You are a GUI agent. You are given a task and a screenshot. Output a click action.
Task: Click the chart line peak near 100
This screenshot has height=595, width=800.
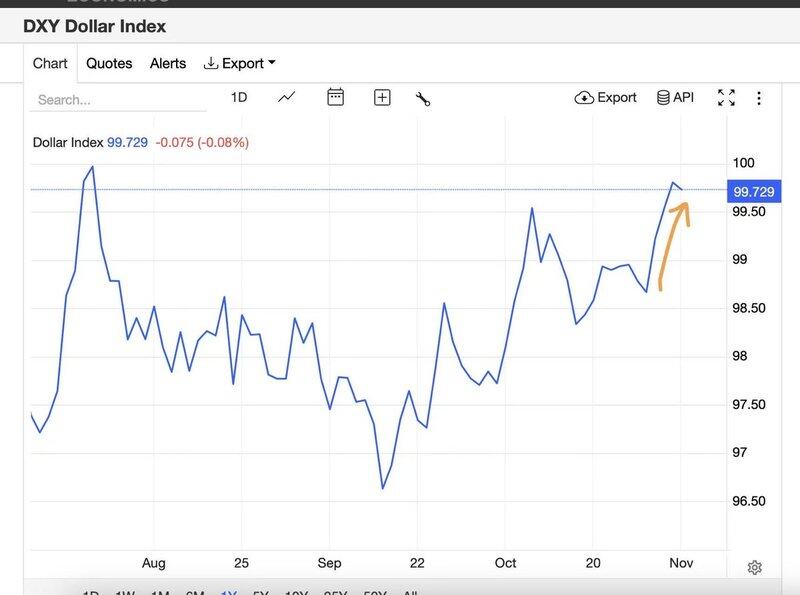93,167
